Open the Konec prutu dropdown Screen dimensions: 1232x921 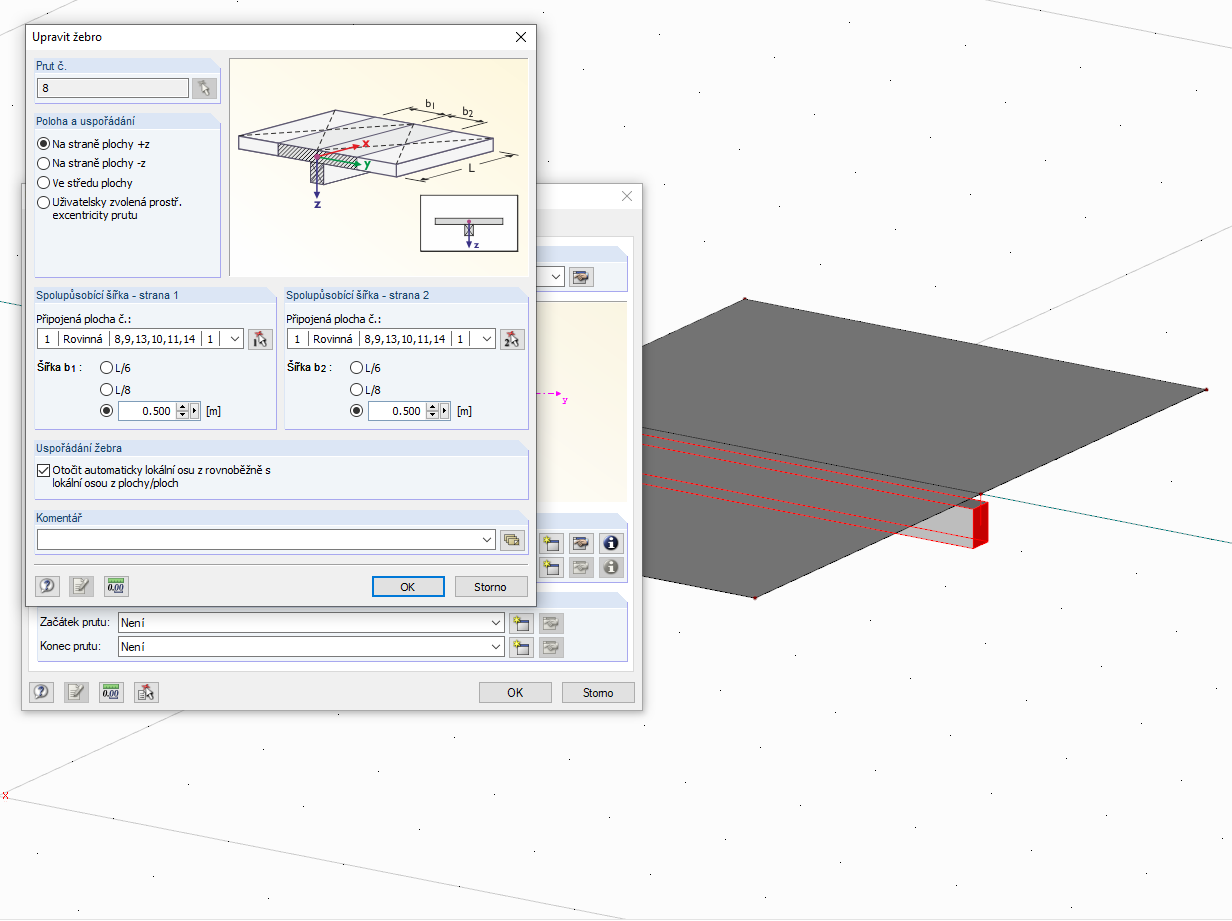click(x=496, y=647)
